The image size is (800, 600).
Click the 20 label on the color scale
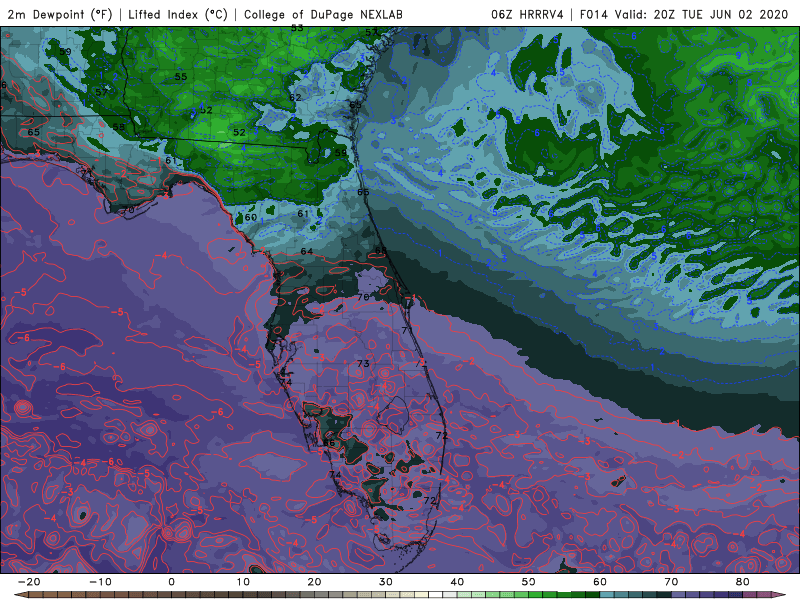coord(314,582)
